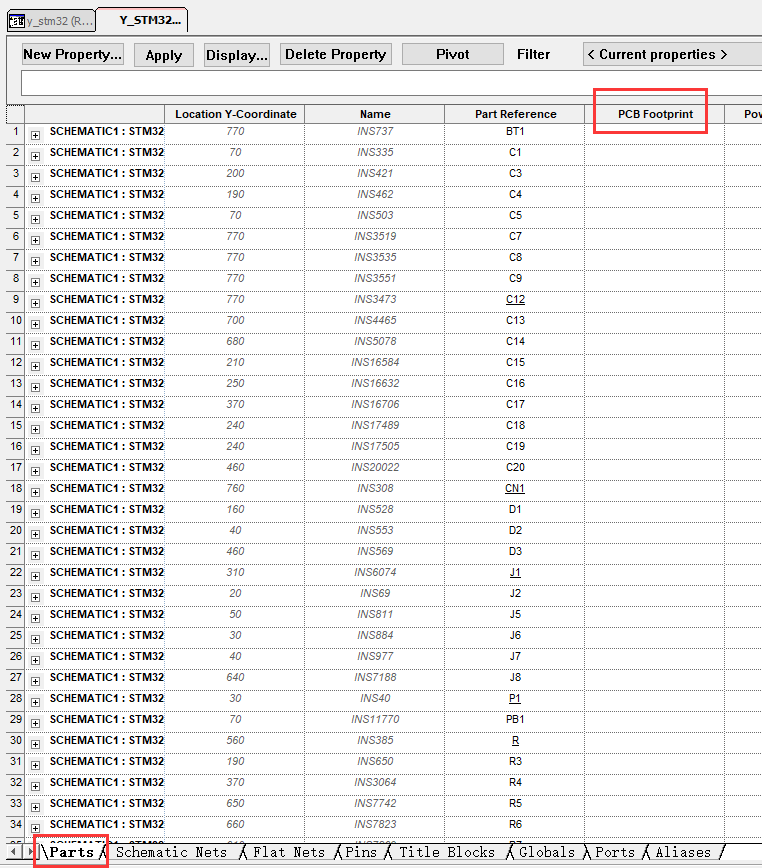Expand row 2 for part C1
This screenshot has height=868, width=762.
point(35,156)
